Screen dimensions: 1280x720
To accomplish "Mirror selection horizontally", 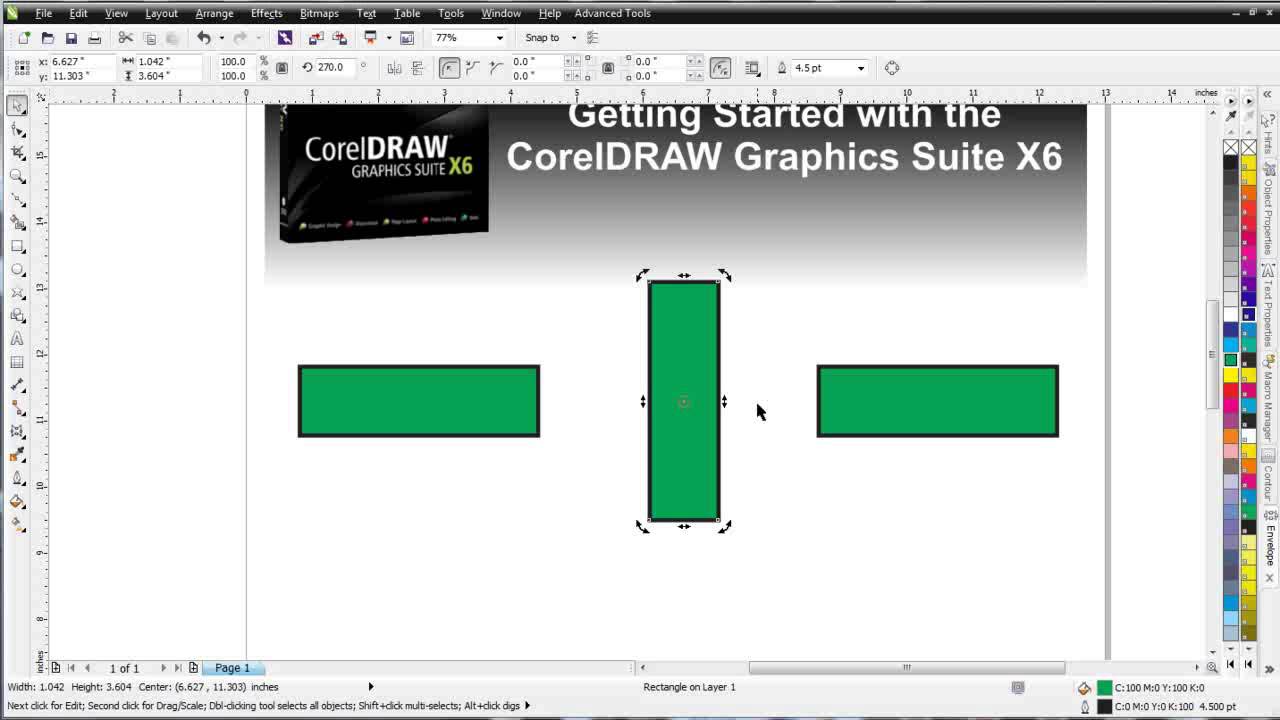I will coord(394,68).
